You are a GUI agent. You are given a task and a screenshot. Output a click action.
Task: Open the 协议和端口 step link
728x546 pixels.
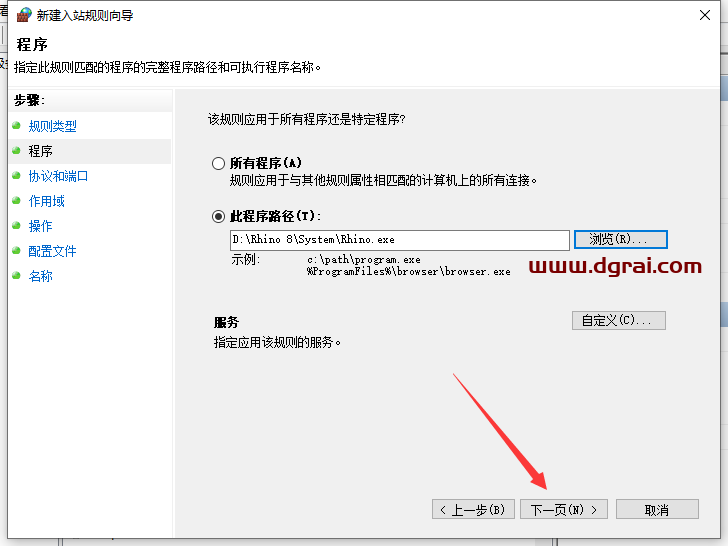58,176
